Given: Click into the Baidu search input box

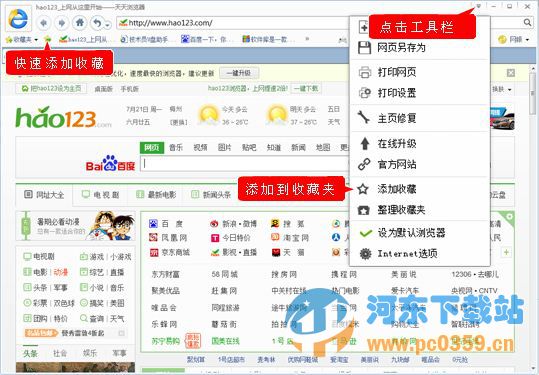Looking at the screenshot, I should point(245,164).
